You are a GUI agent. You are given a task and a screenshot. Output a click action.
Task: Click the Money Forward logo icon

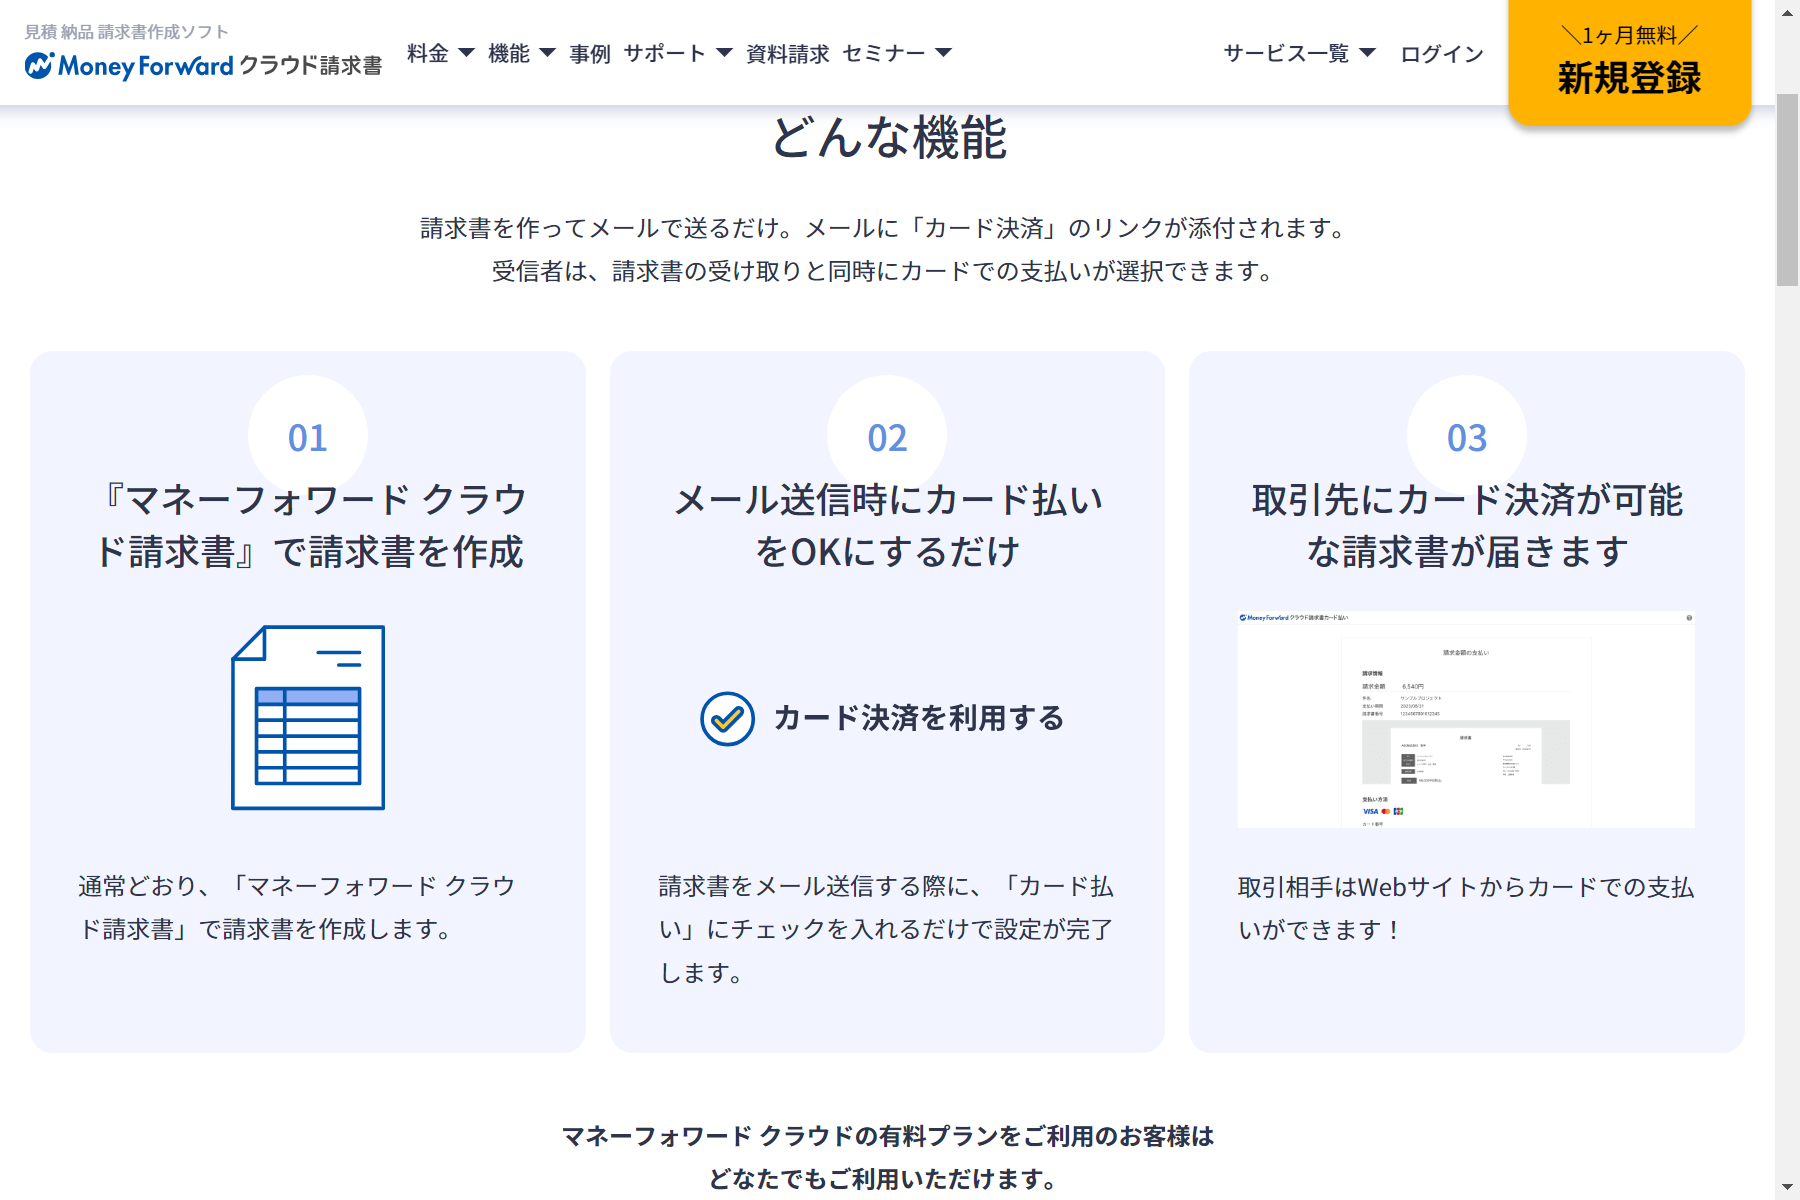tap(40, 66)
